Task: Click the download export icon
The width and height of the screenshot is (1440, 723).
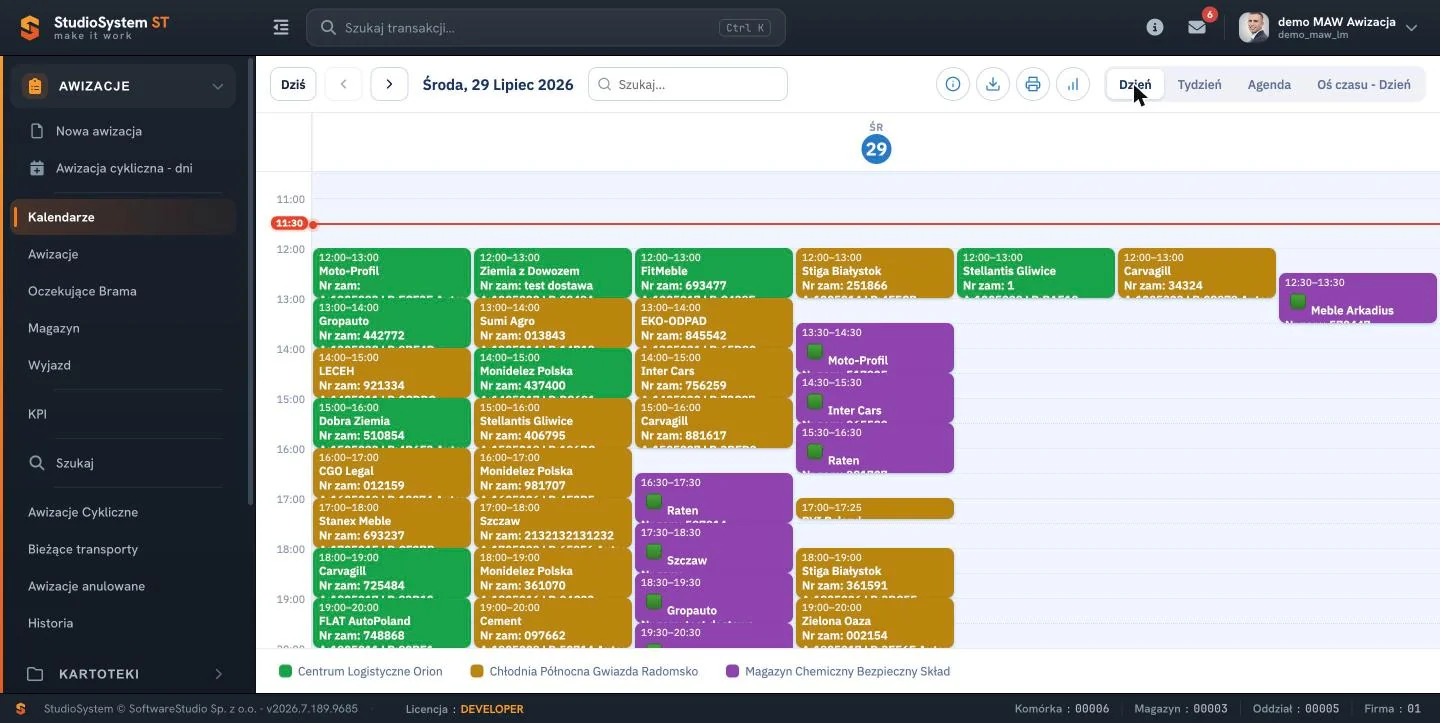Action: point(993,85)
